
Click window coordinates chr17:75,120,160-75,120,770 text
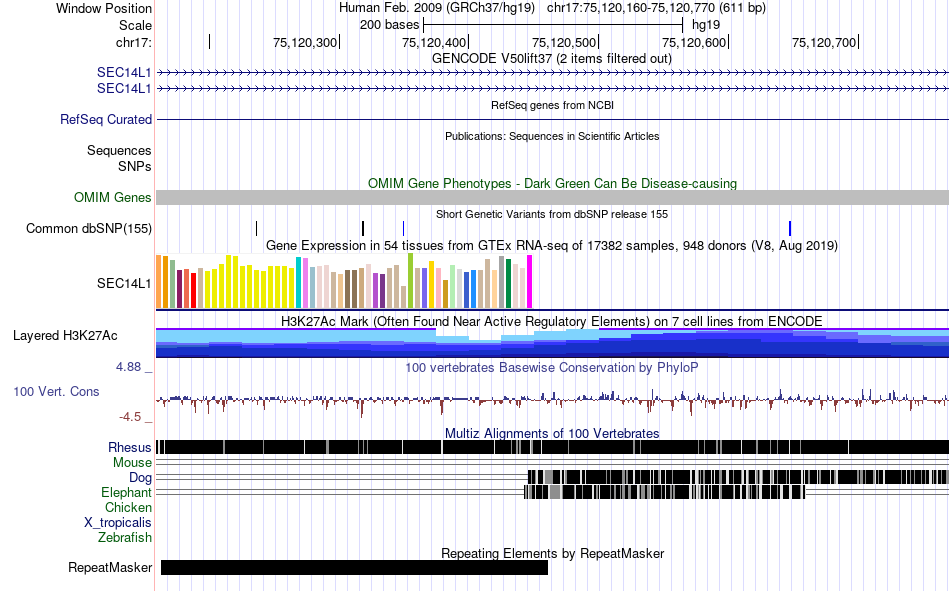[656, 8]
